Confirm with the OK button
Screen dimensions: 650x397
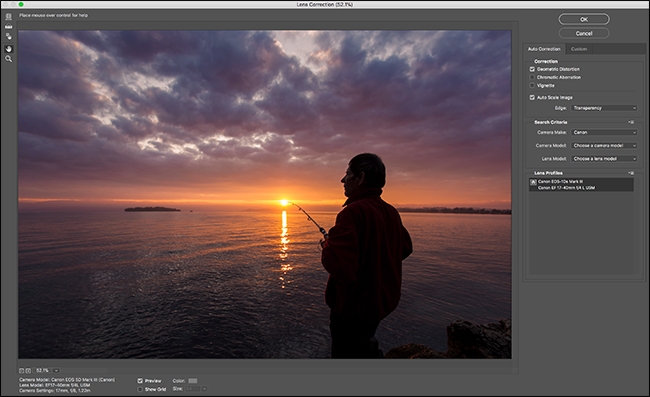584,19
